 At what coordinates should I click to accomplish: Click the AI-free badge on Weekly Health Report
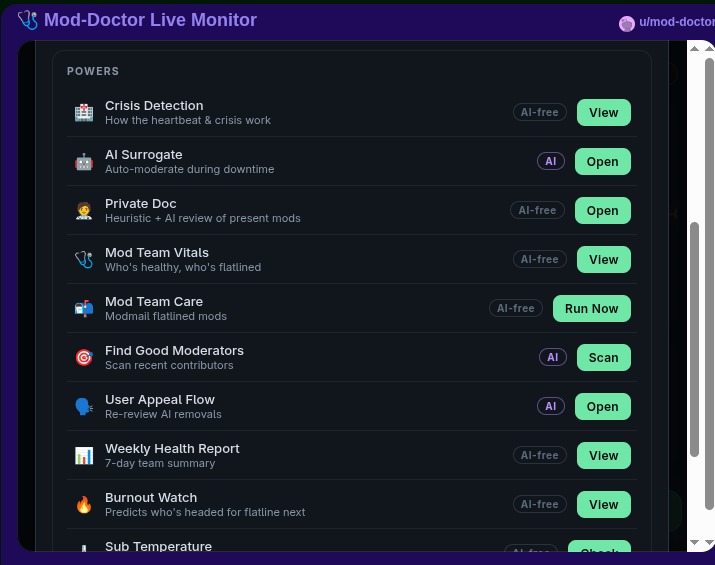(540, 455)
